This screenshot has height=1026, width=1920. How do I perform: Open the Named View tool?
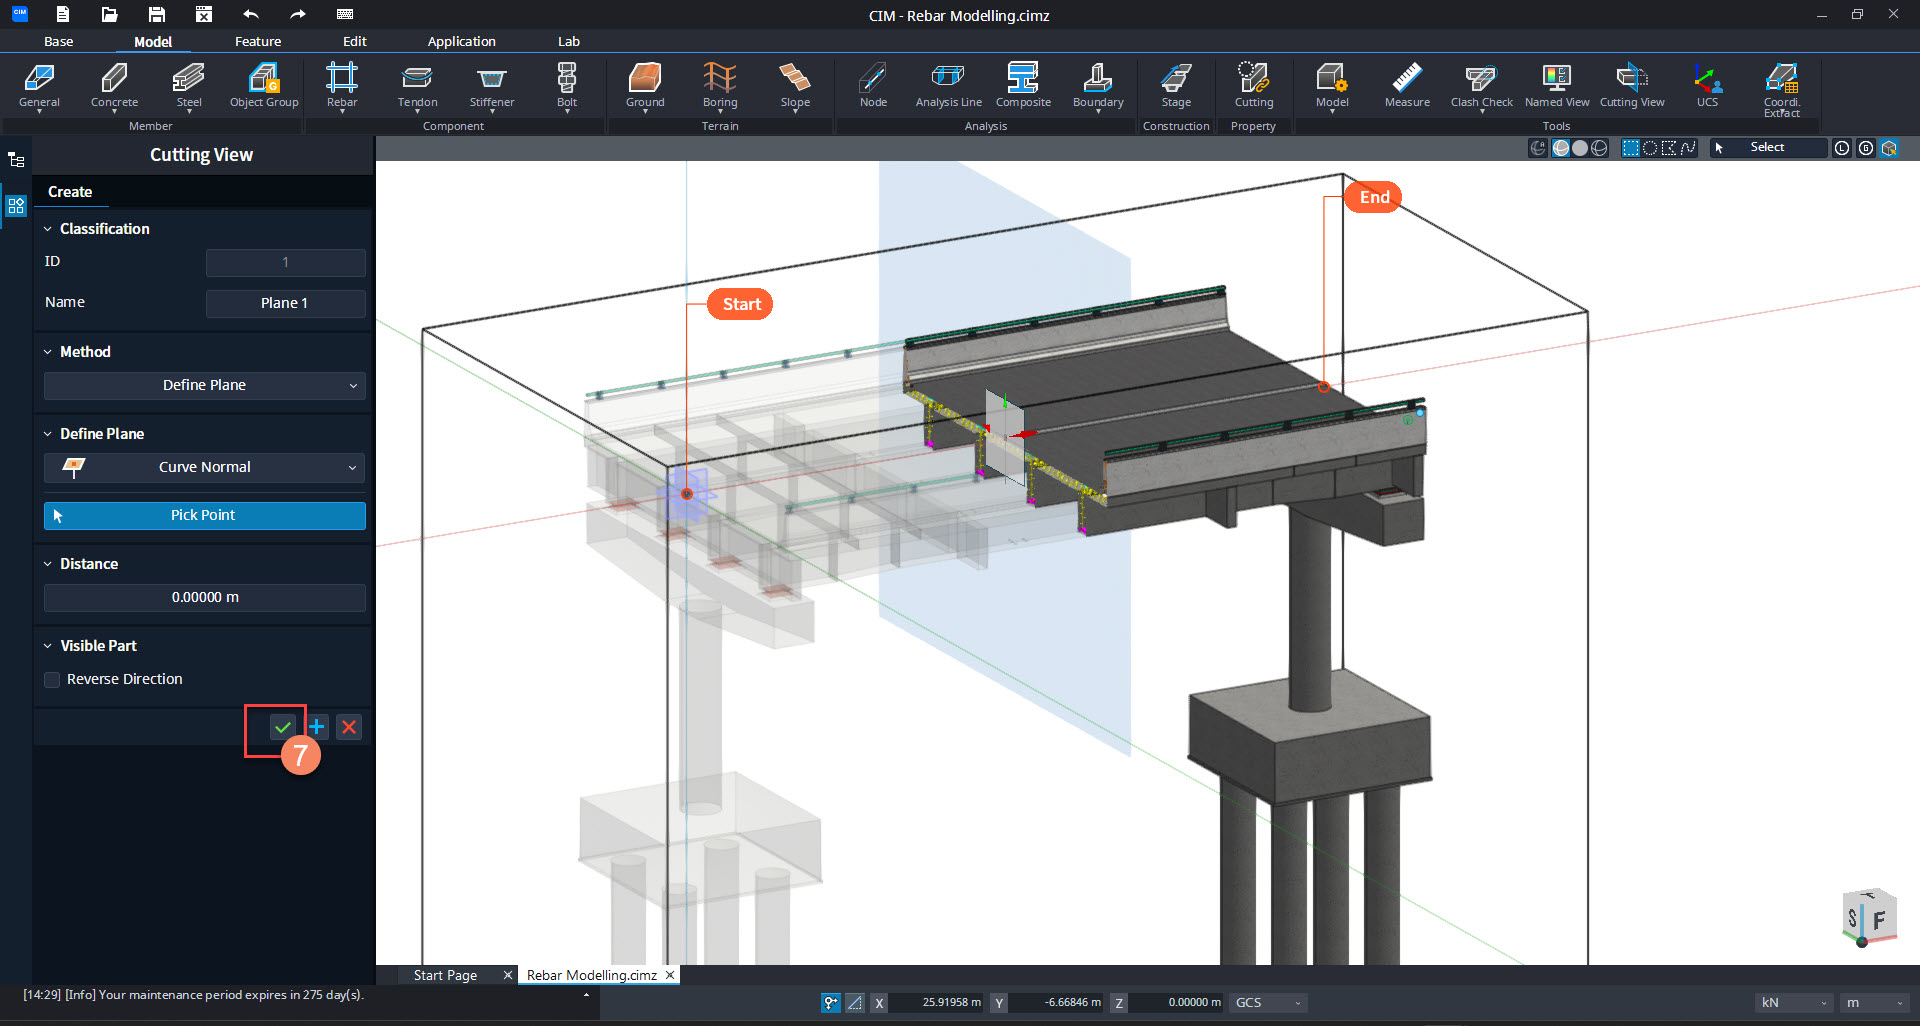1556,85
